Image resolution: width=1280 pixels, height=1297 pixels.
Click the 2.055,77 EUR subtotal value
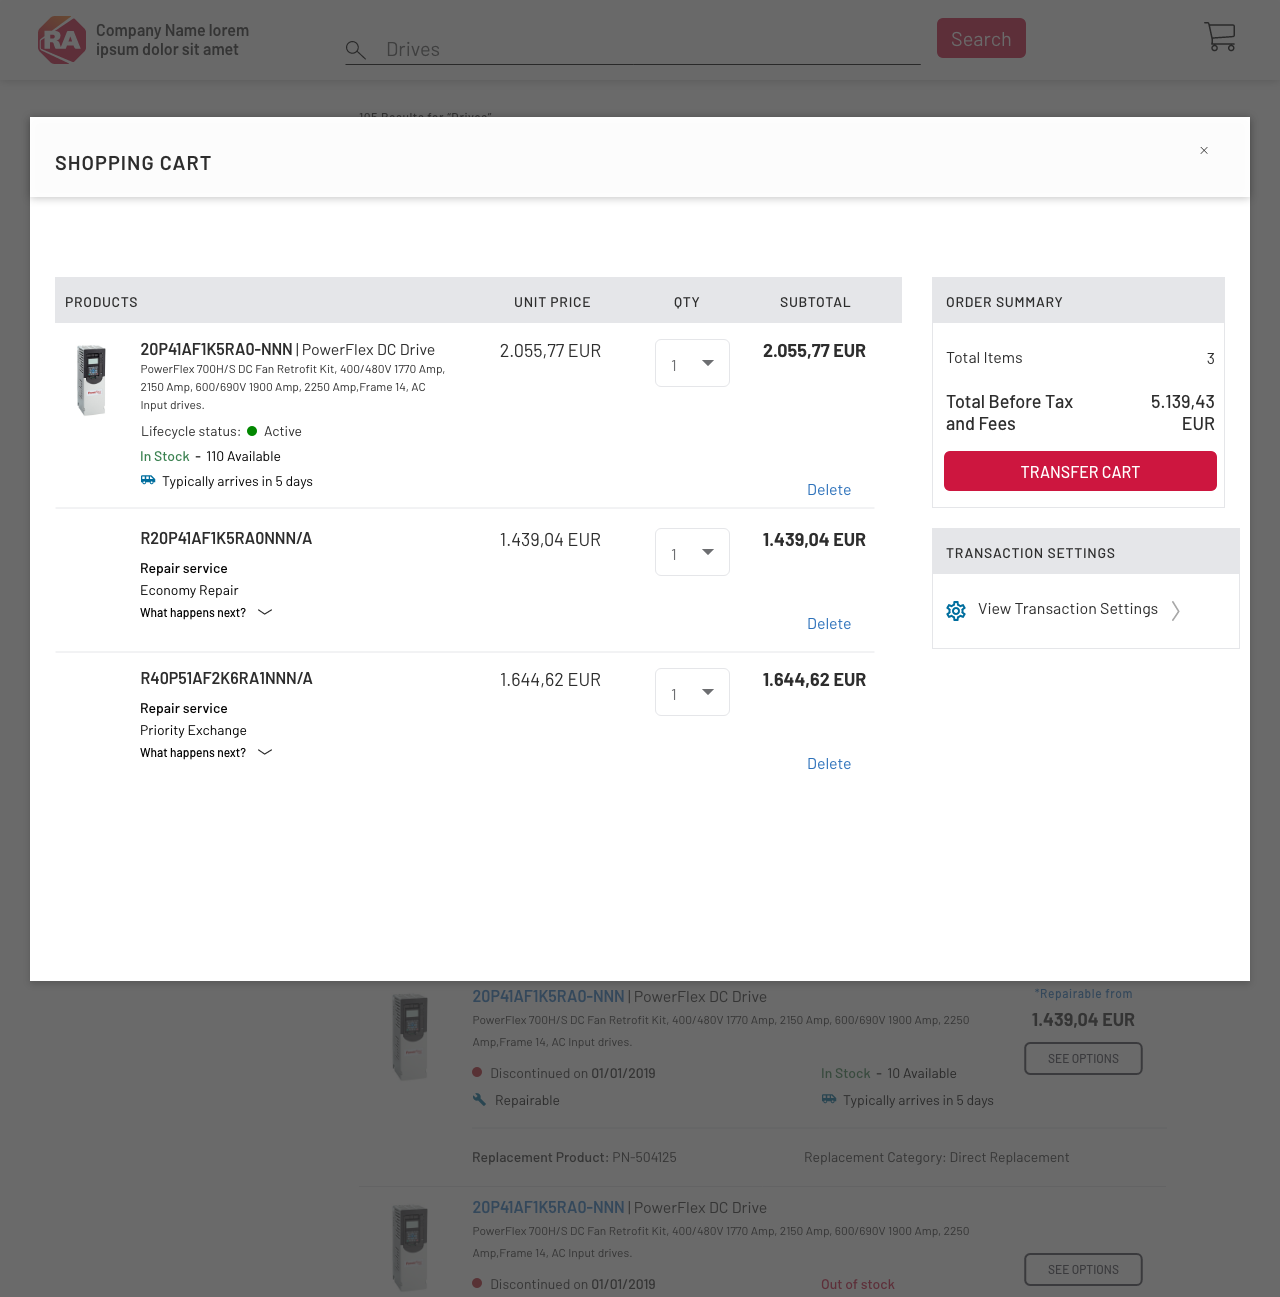[814, 351]
